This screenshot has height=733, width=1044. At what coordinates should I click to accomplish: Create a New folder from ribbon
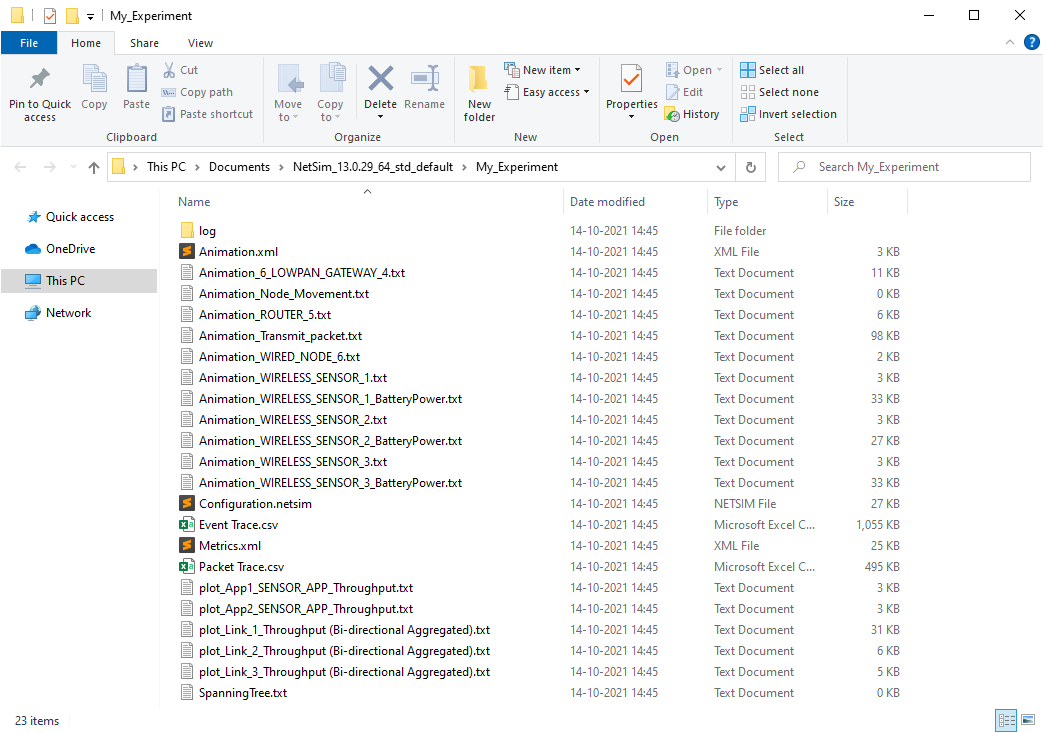[x=479, y=93]
